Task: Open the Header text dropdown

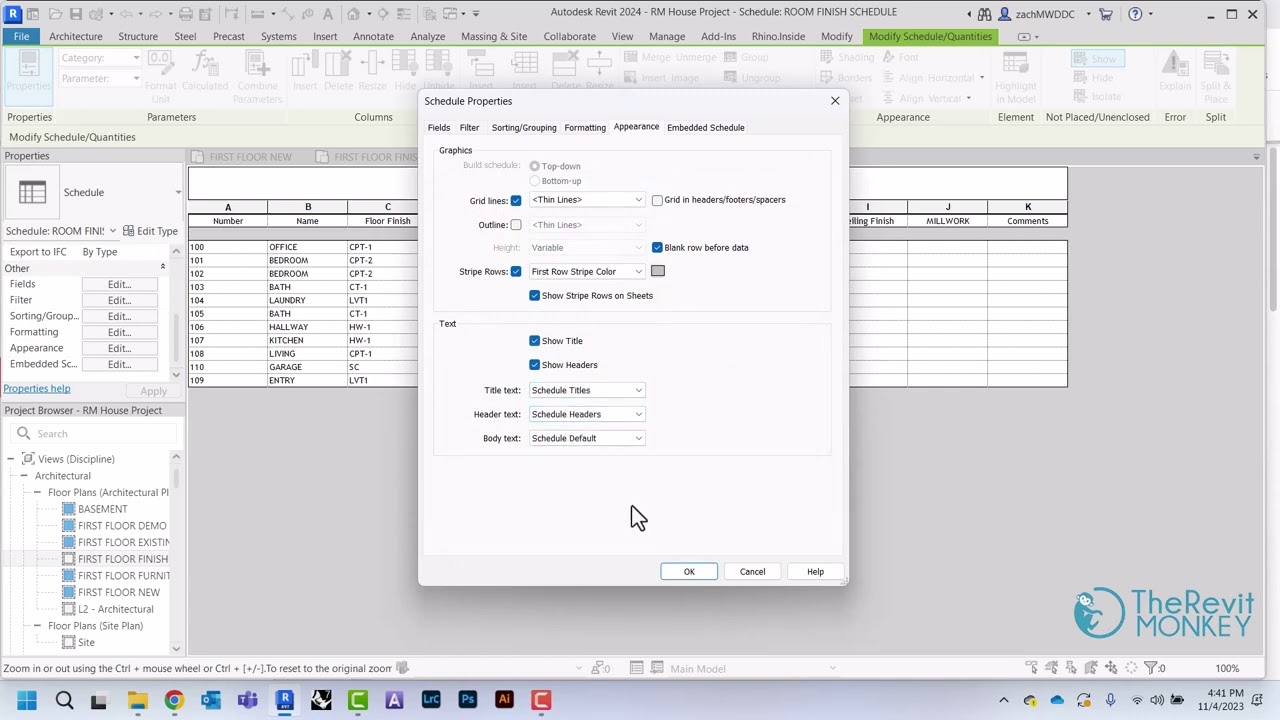Action: coord(587,414)
